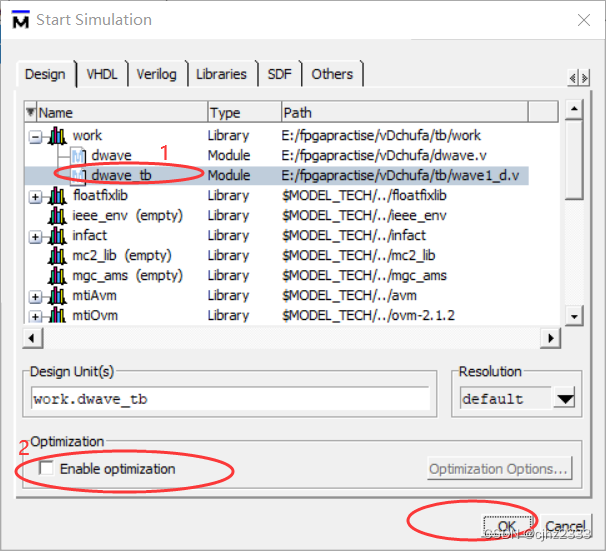Image resolution: width=606 pixels, height=551 pixels.
Task: Click the mgc_ams library icon
Action: (57, 276)
